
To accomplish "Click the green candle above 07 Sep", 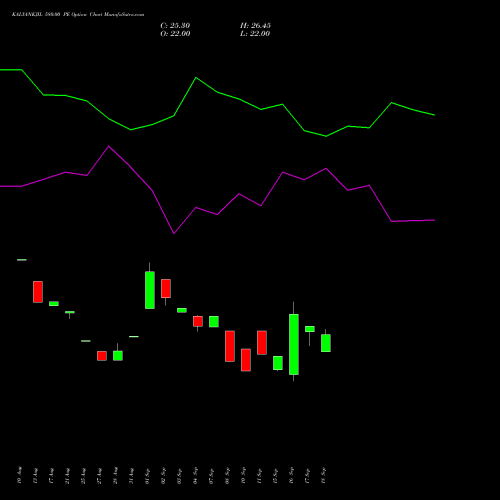I will pos(214,322).
